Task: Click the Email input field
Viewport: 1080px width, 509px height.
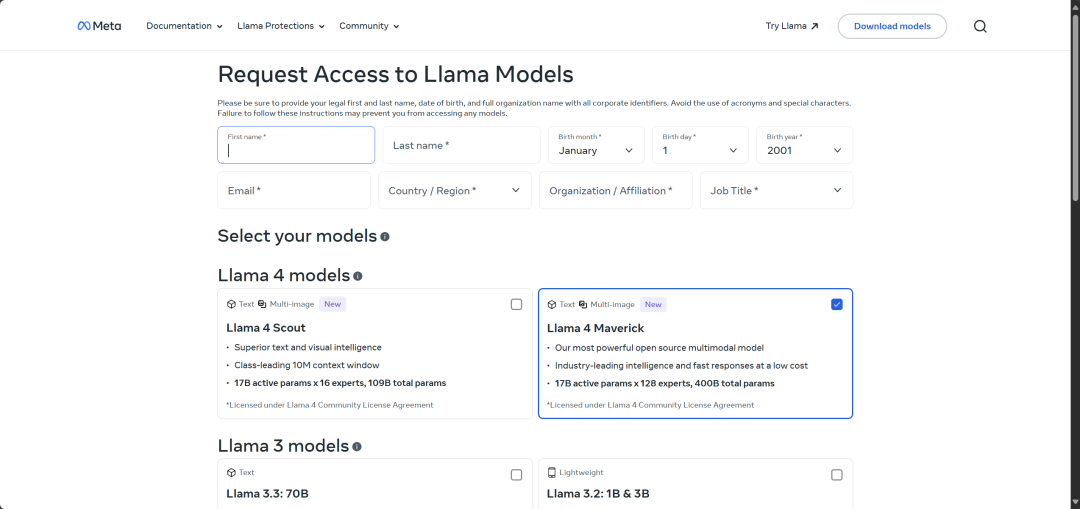Action: pyautogui.click(x=294, y=190)
